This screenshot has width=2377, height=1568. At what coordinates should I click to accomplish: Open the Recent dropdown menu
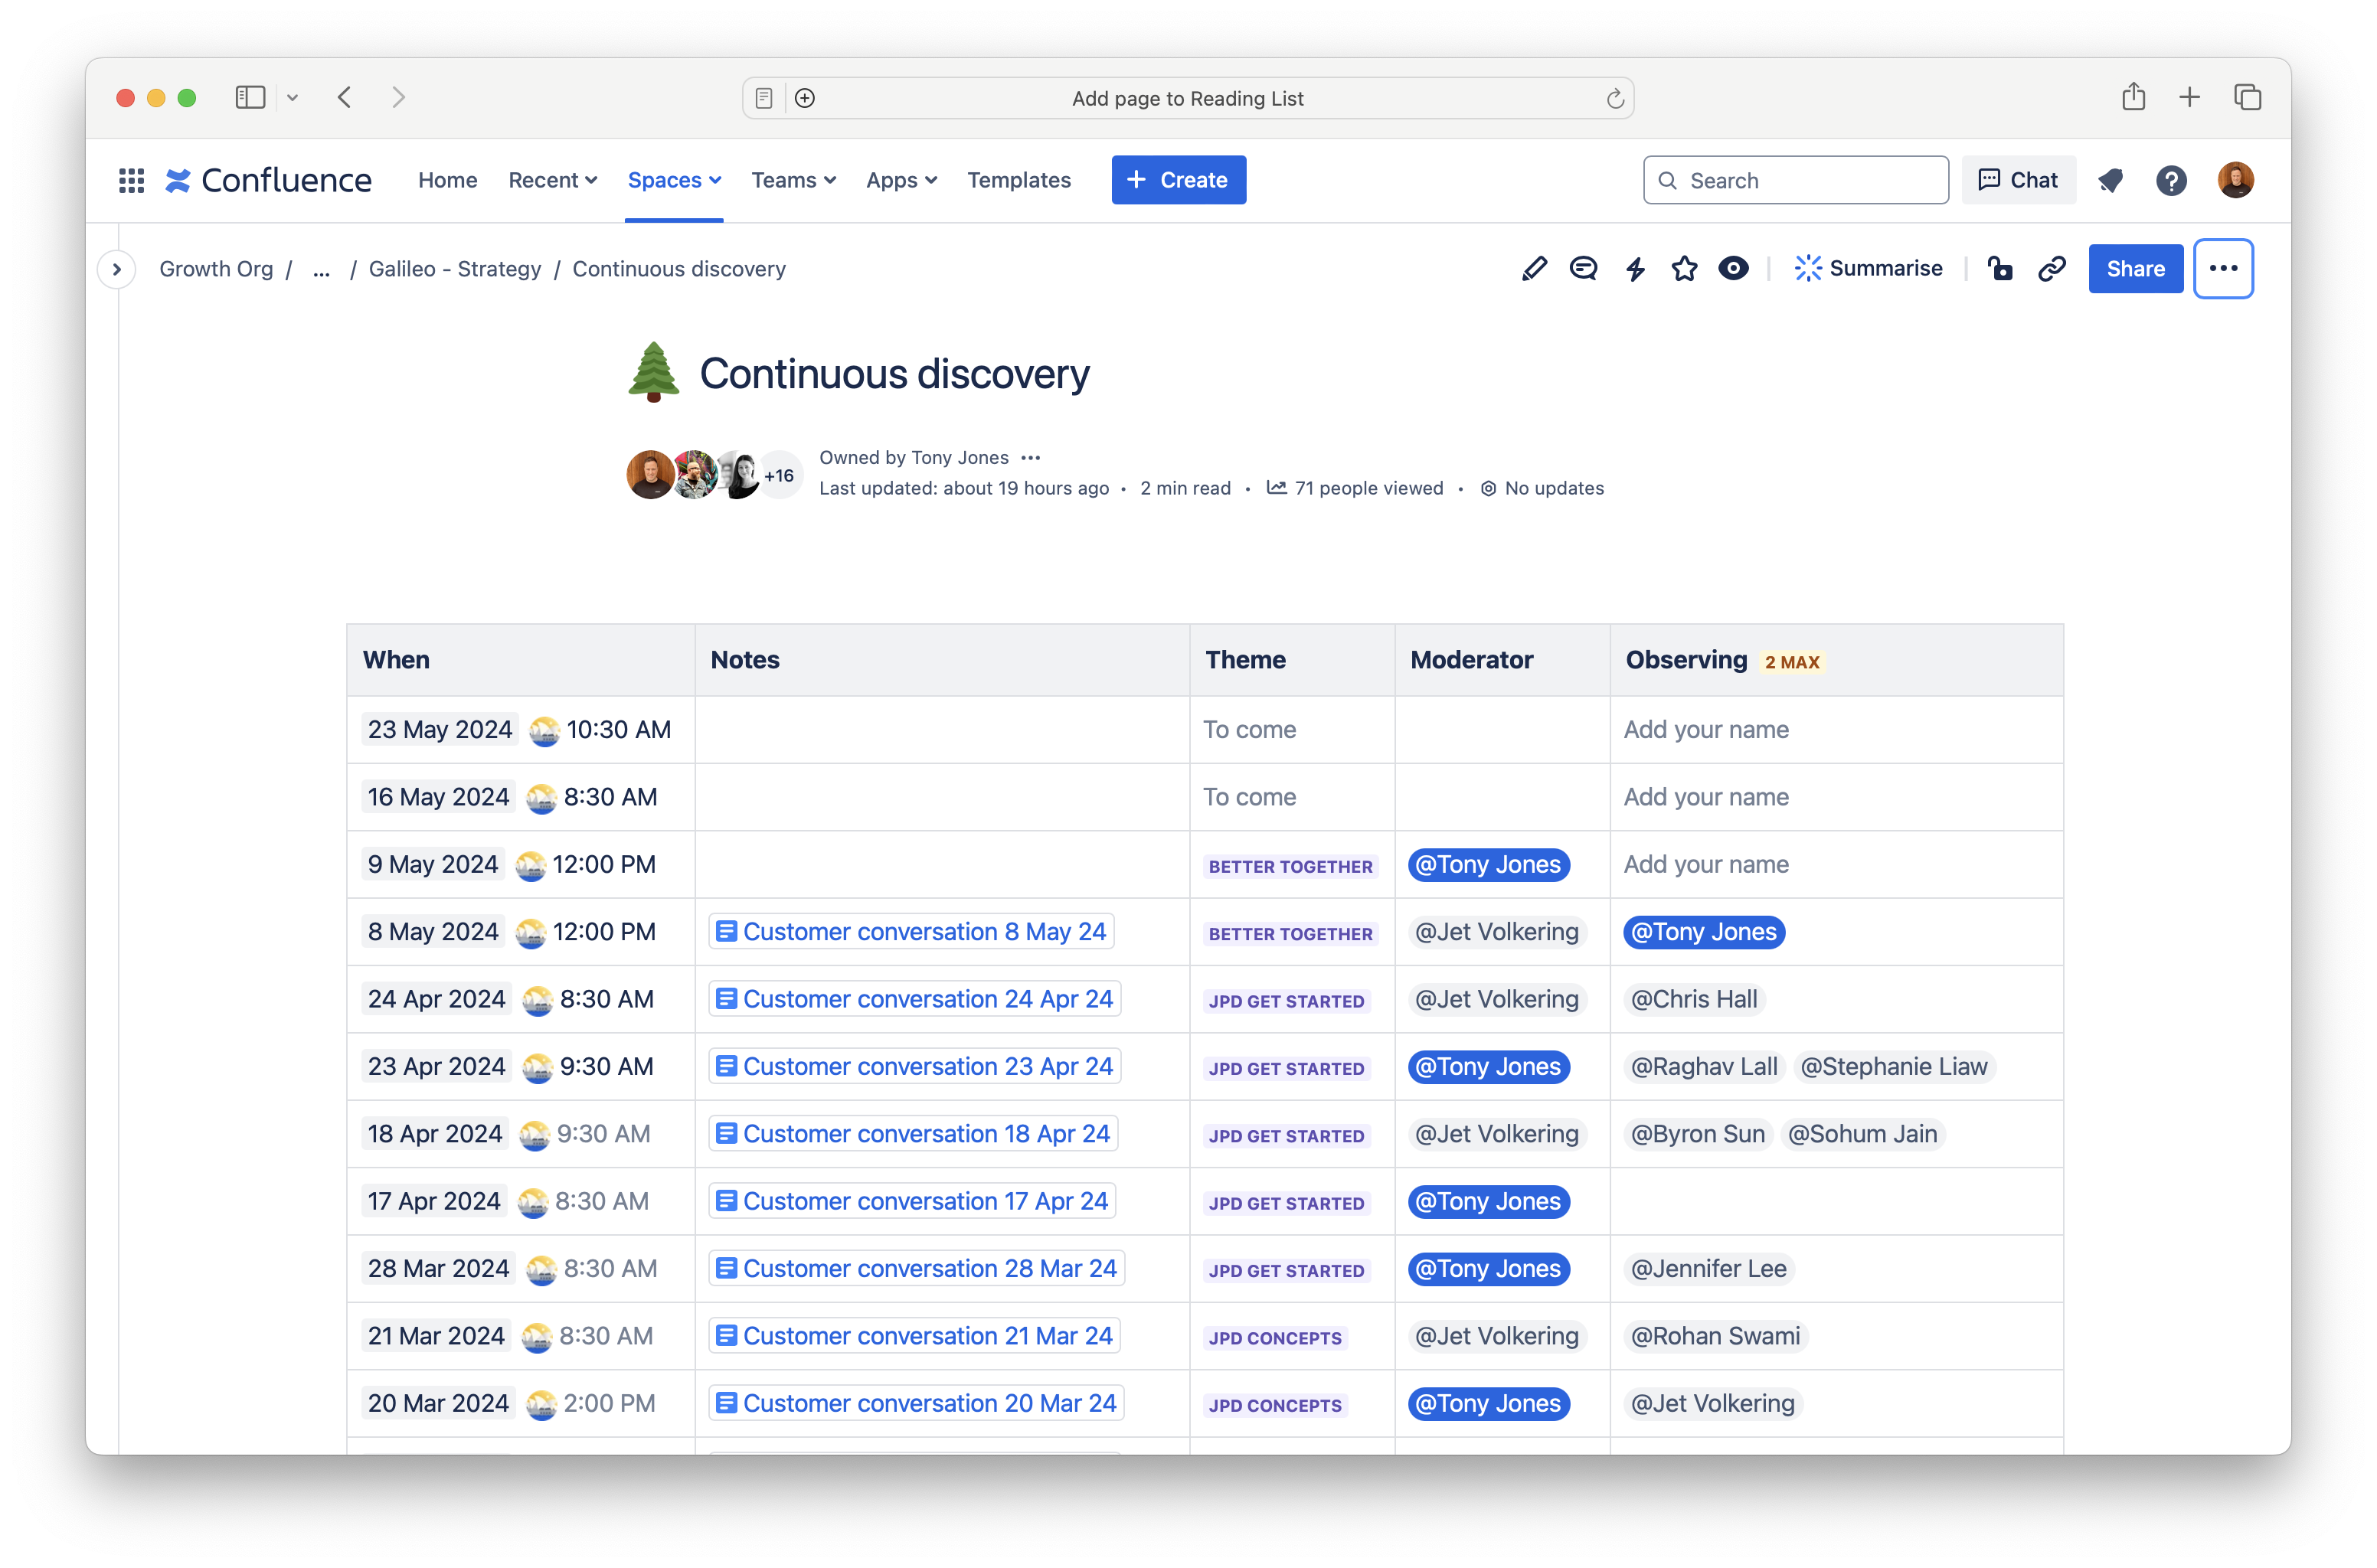(x=552, y=180)
